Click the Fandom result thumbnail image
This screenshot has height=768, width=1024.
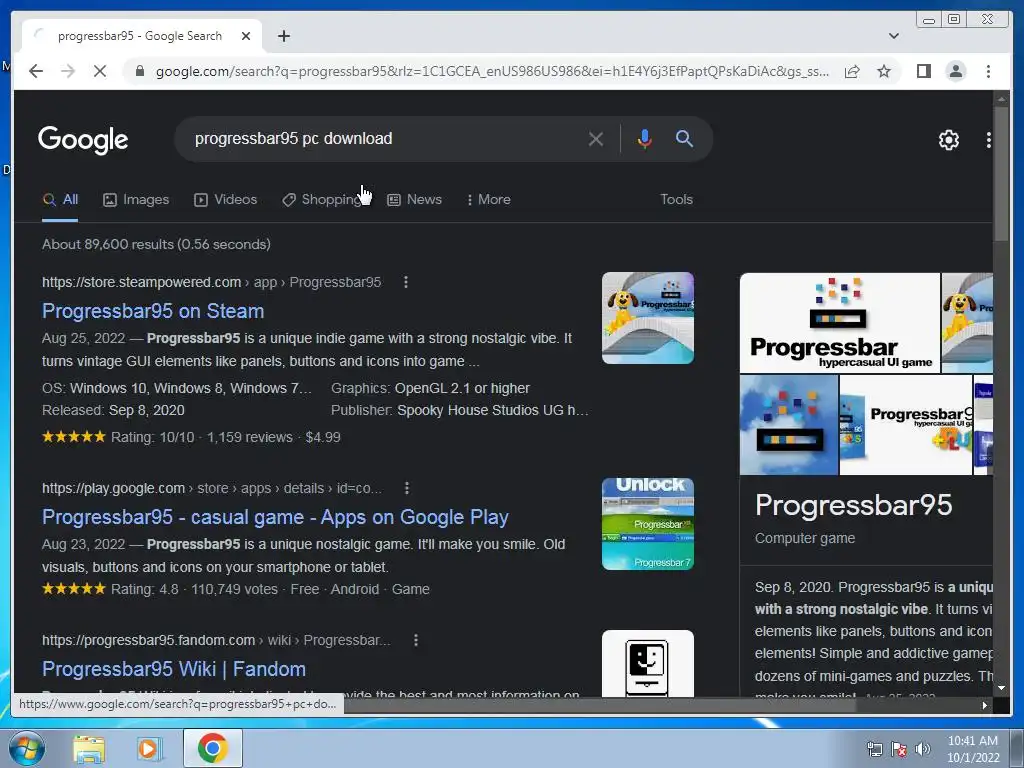coord(647,664)
